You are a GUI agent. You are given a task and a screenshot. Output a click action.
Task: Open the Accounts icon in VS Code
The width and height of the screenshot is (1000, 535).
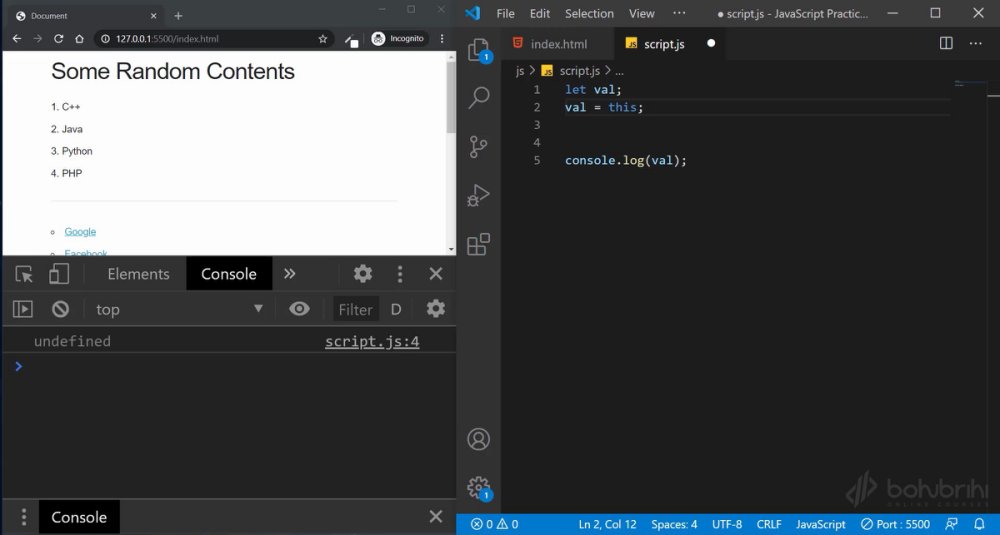pyautogui.click(x=478, y=439)
